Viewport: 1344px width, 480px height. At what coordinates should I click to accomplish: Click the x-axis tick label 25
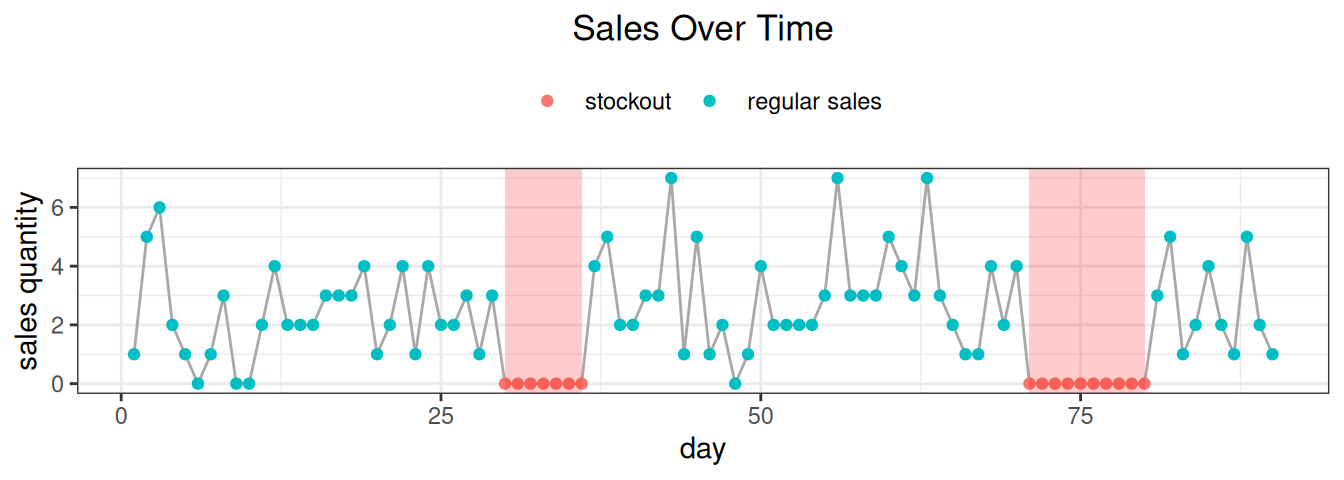(x=441, y=416)
